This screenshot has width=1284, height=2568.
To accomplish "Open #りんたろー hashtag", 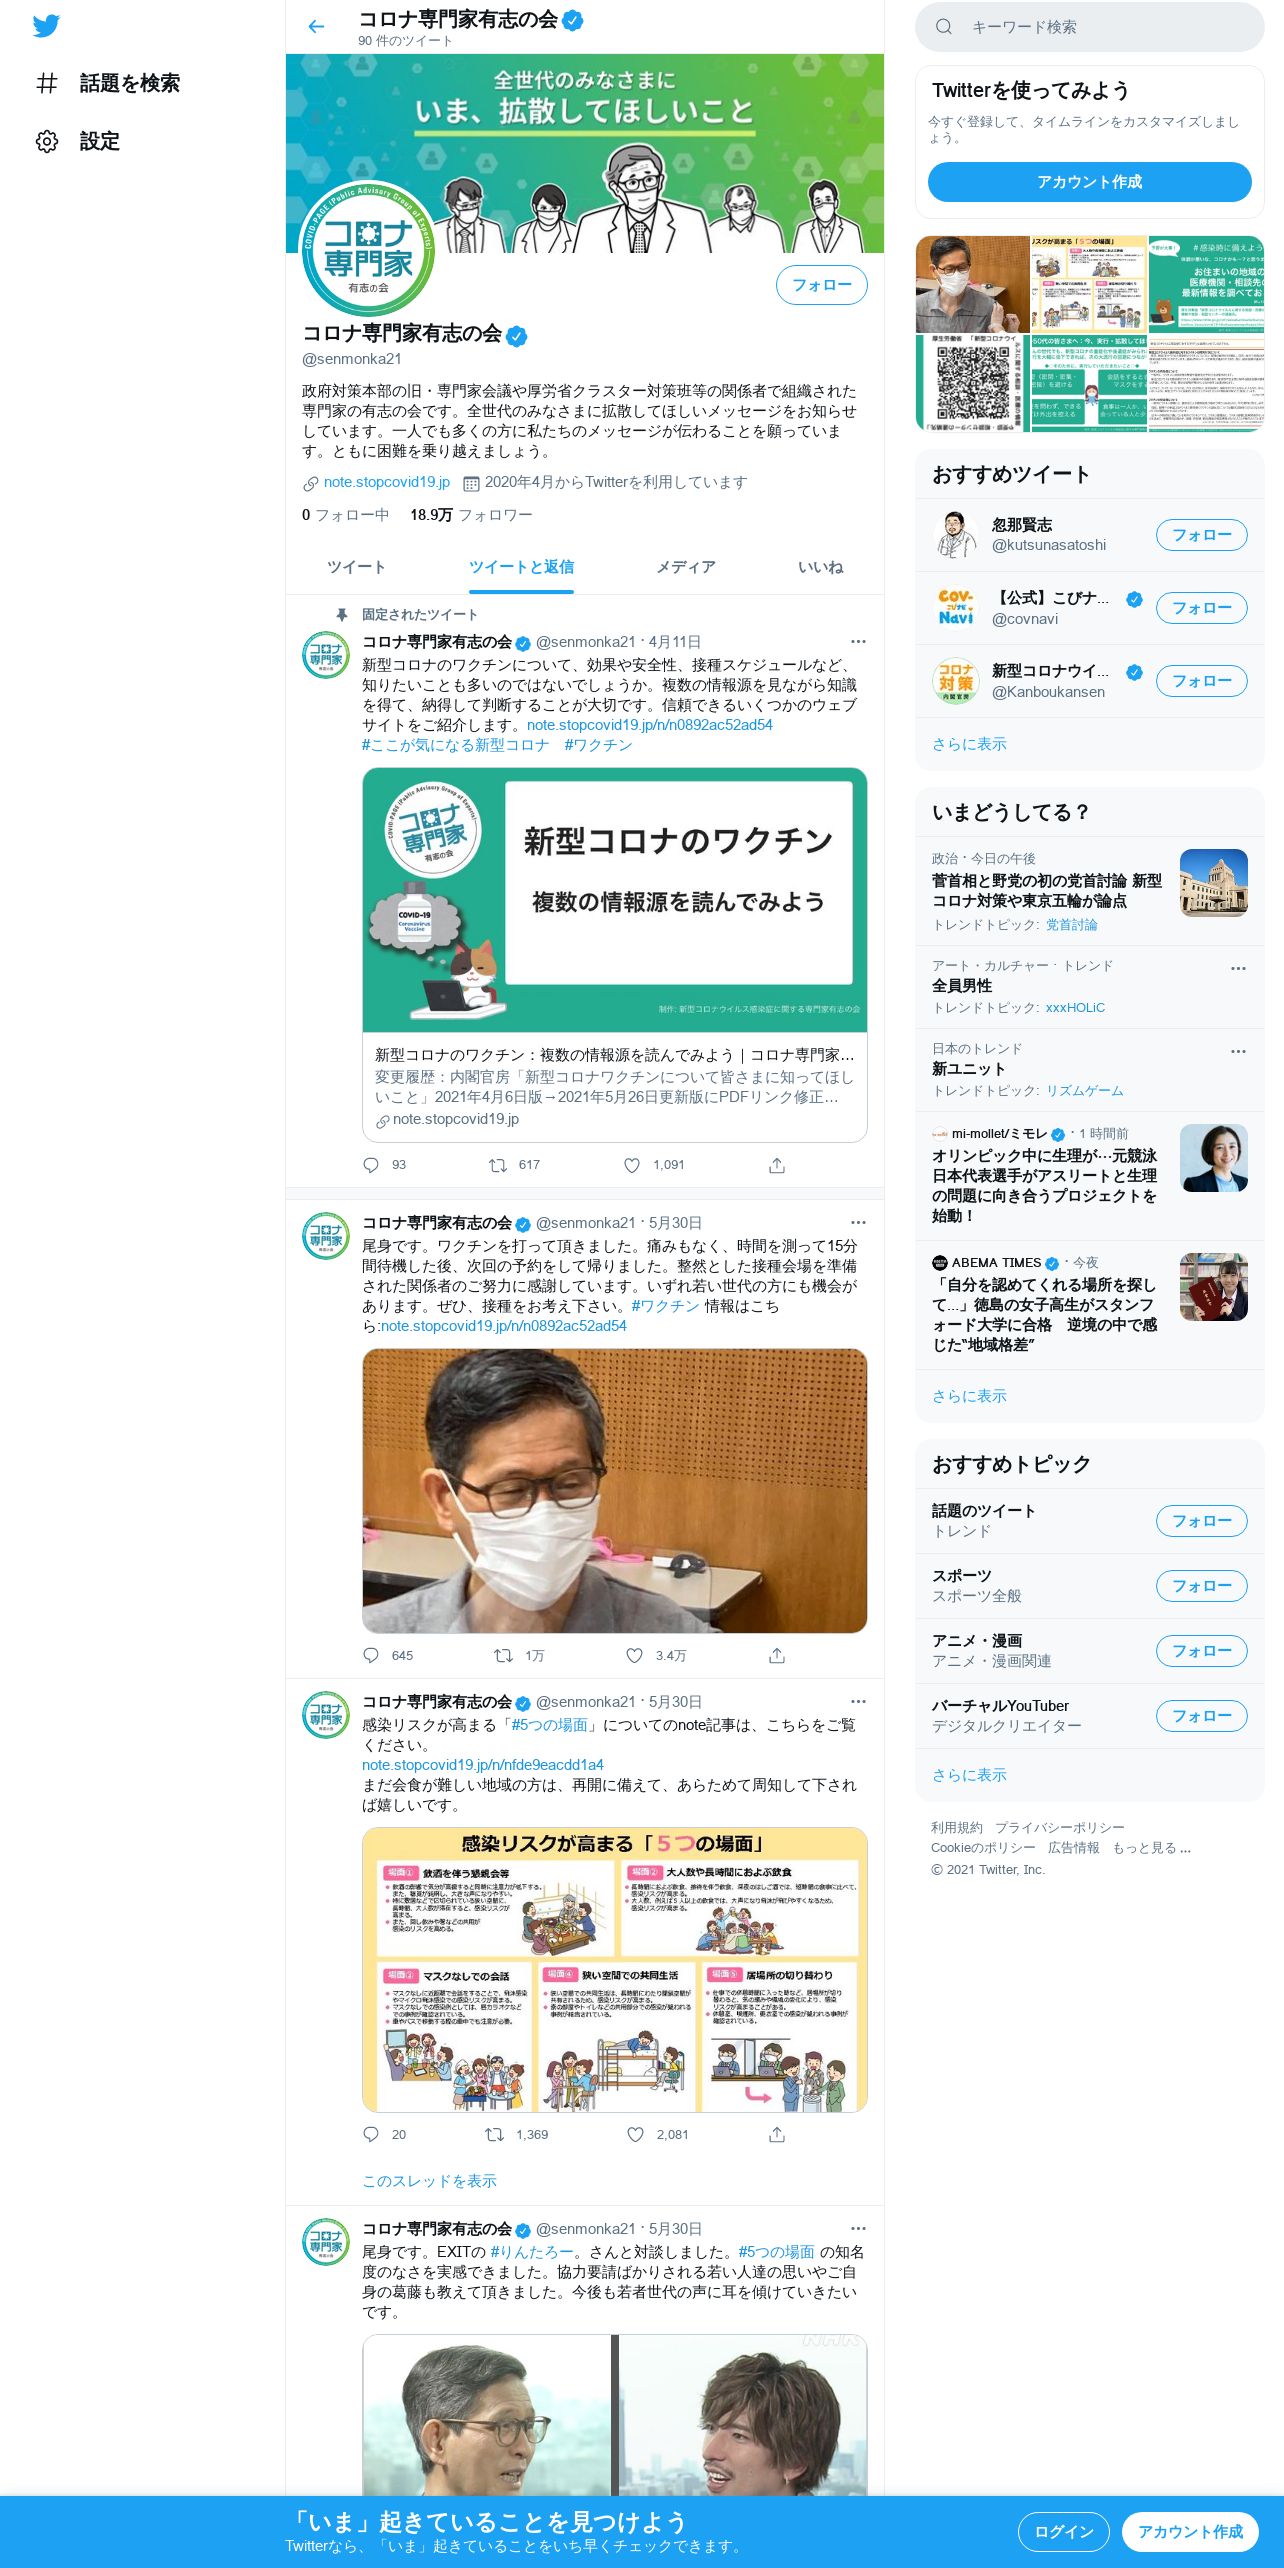I will (x=531, y=2252).
